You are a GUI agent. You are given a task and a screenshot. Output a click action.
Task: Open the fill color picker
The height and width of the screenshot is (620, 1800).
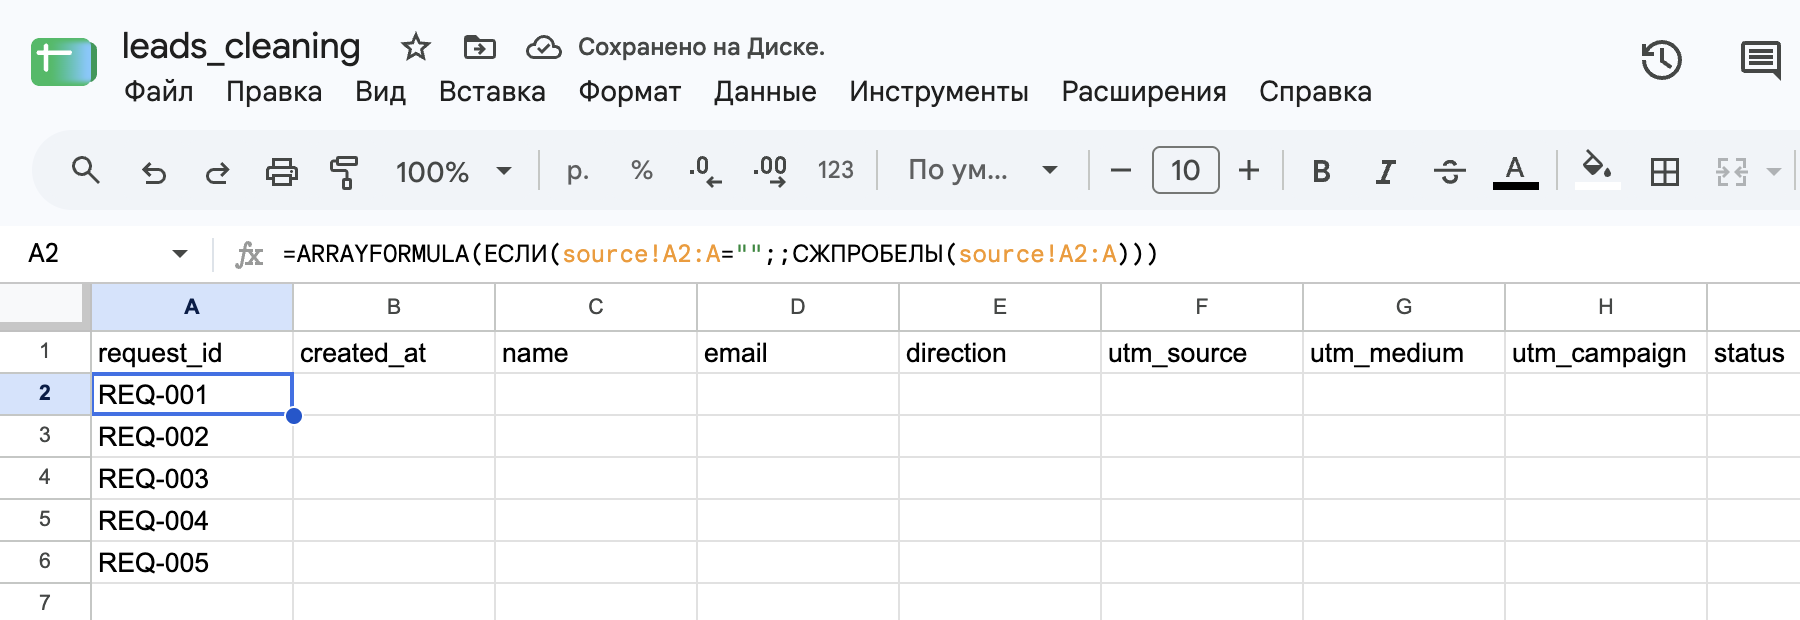point(1597,168)
